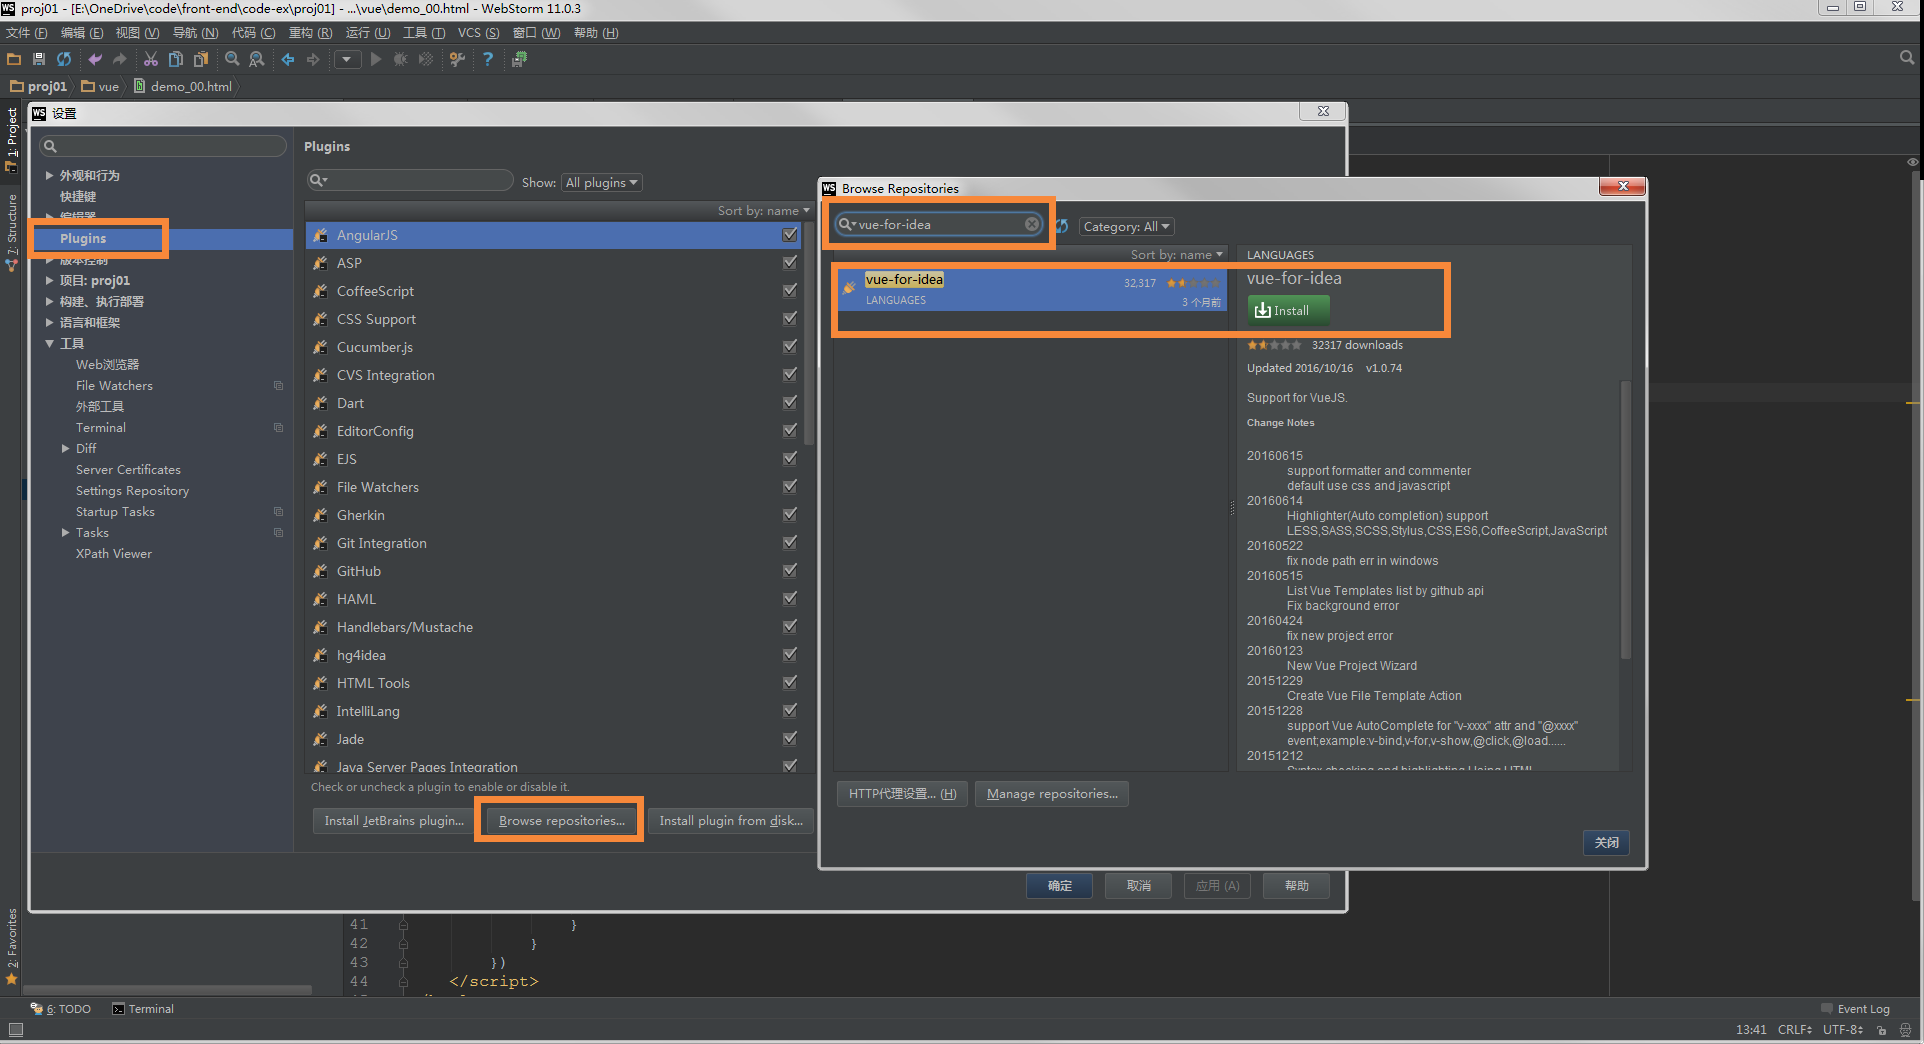Click the 关闭 button in Browse Repositories
1924x1044 pixels.
(1606, 843)
